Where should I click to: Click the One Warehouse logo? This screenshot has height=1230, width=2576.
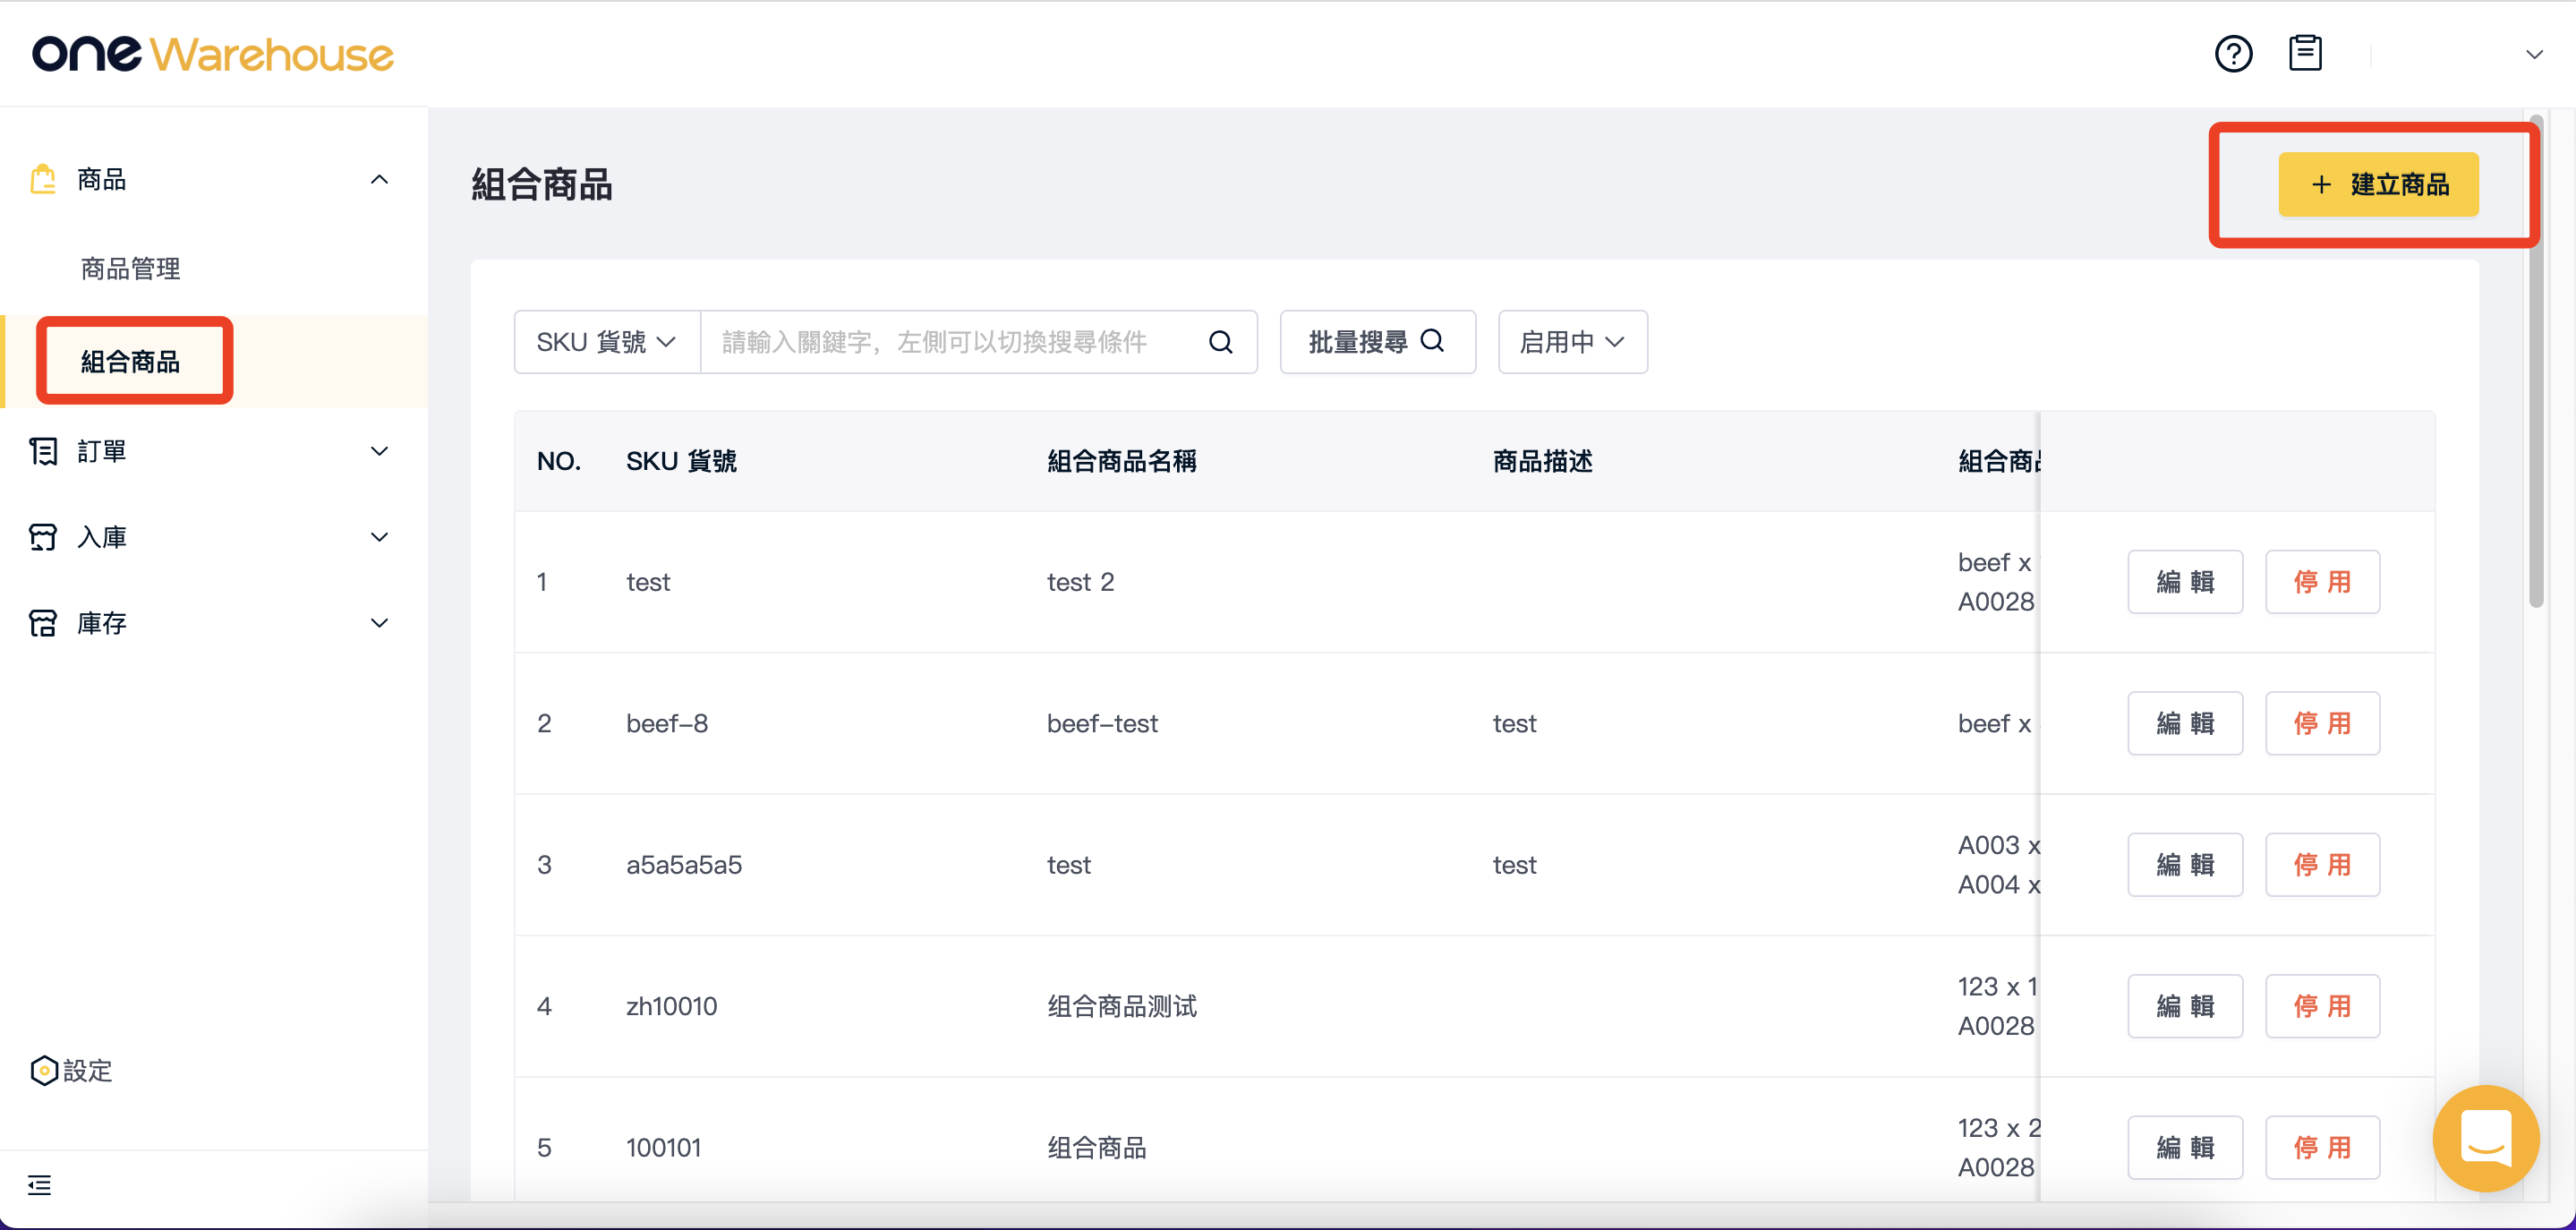pos(213,54)
